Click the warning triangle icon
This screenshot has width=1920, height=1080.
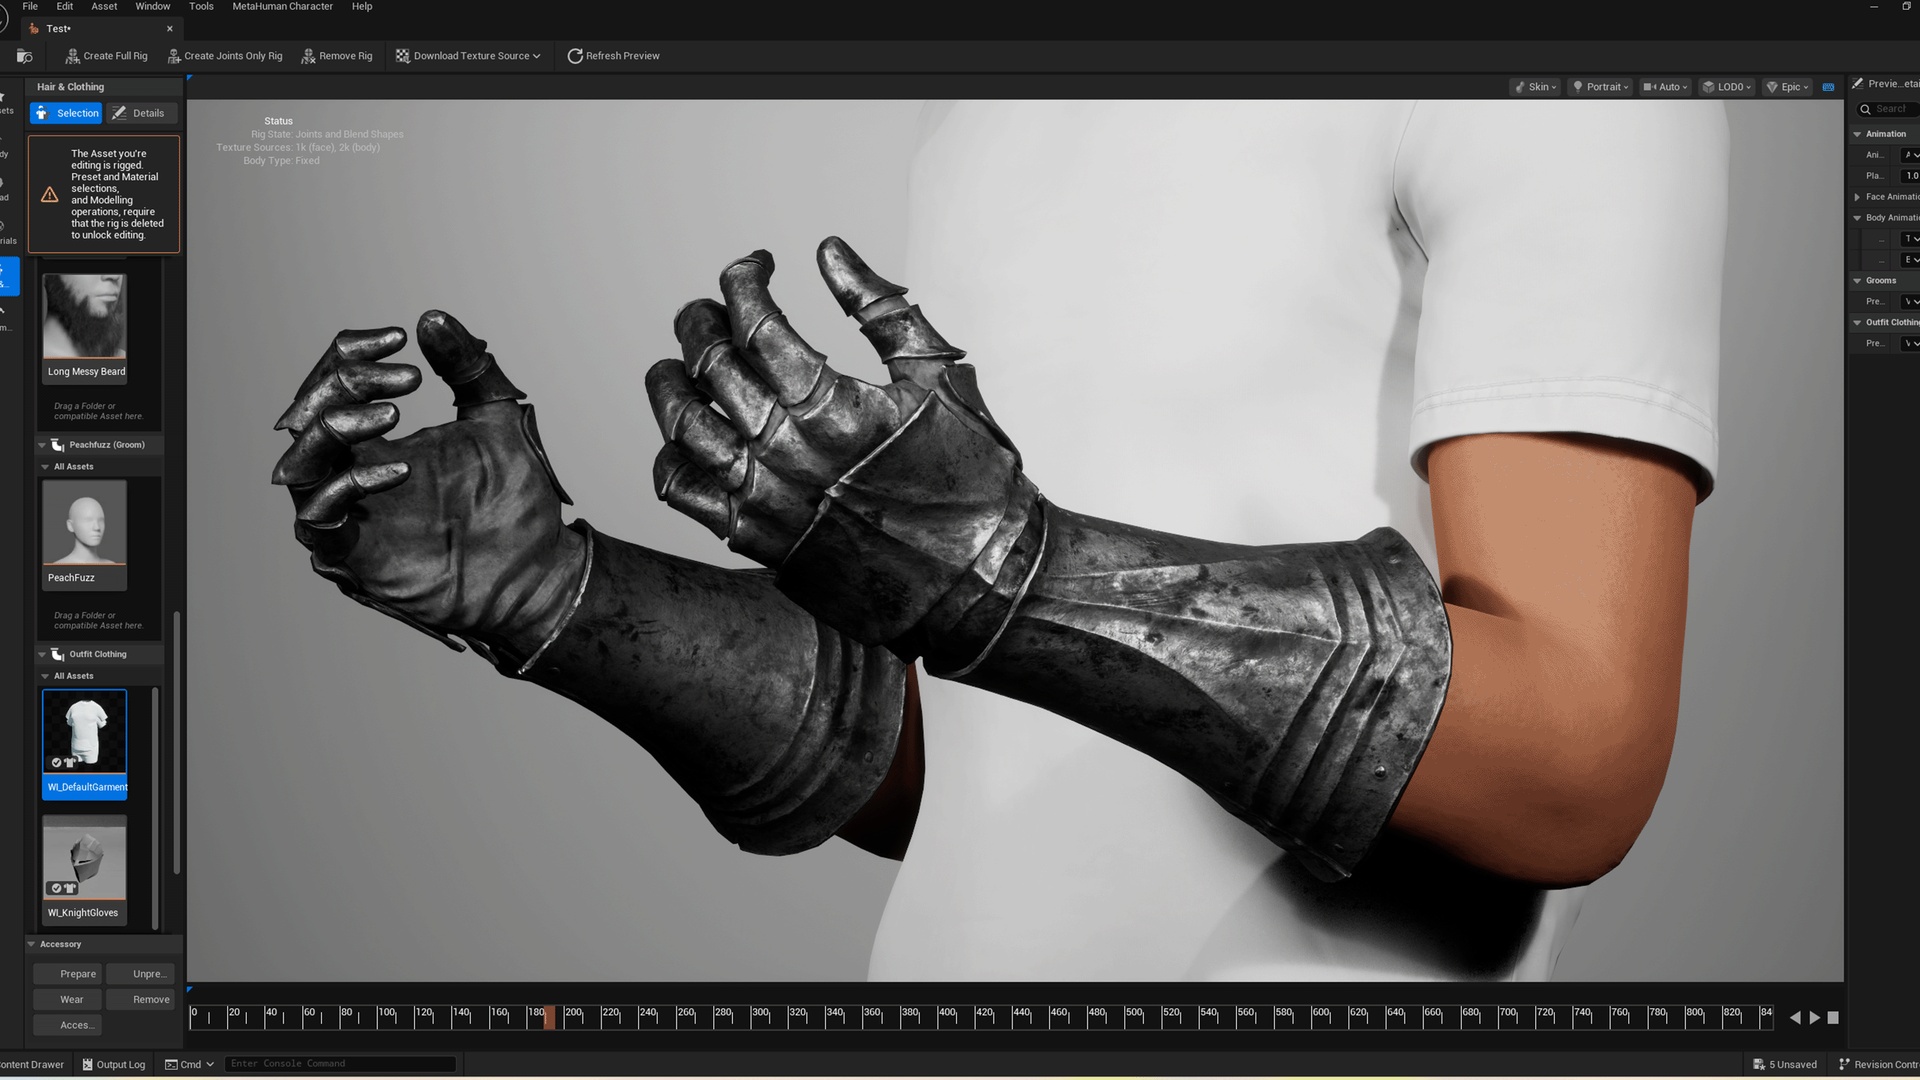49,195
